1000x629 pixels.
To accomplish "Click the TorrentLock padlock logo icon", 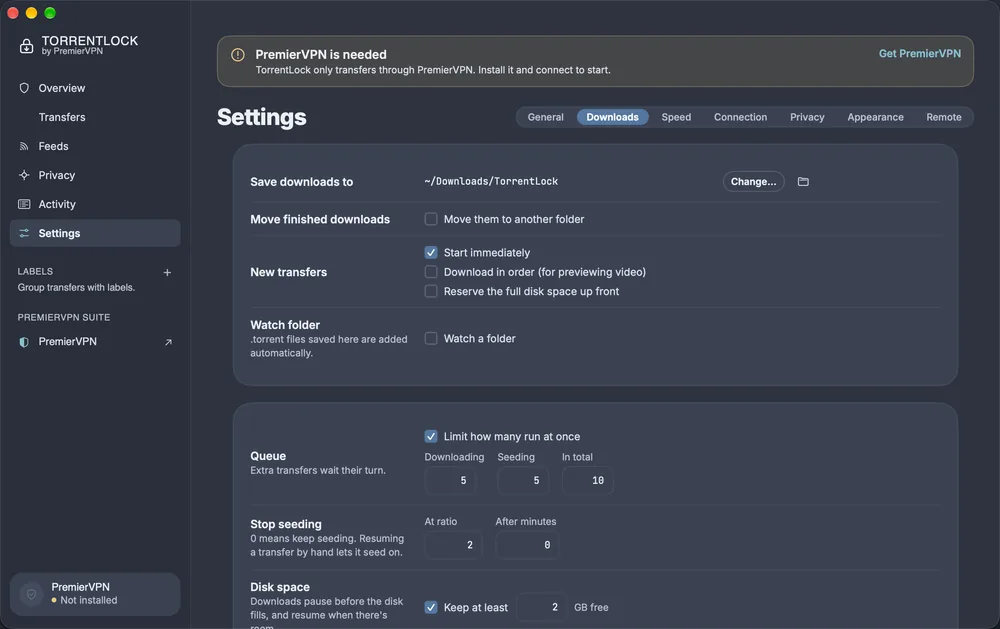I will (x=26, y=45).
